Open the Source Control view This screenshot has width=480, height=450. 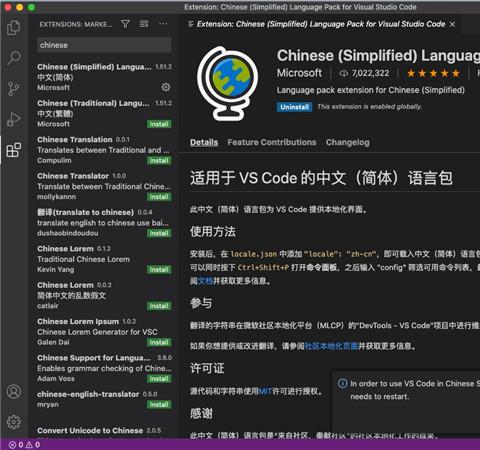[14, 89]
